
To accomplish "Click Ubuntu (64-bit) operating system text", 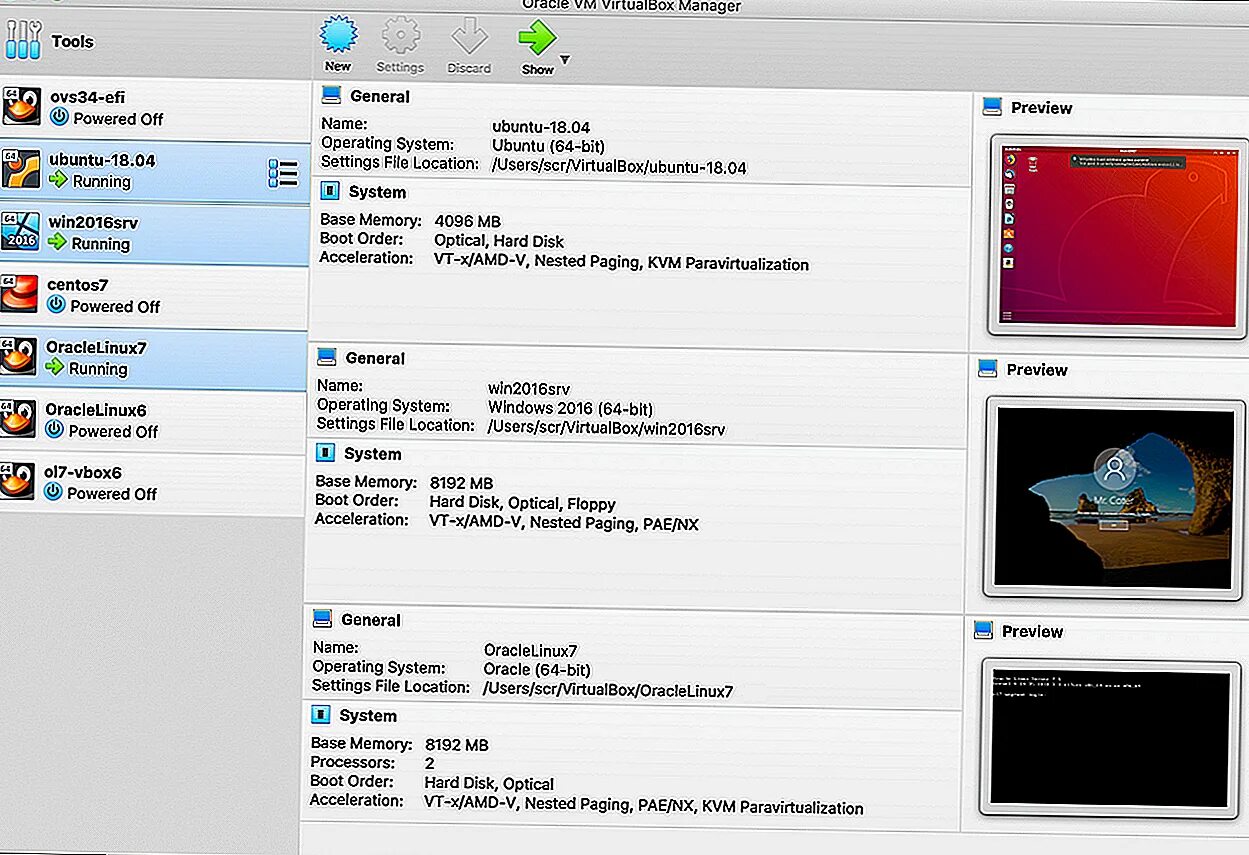I will point(548,146).
